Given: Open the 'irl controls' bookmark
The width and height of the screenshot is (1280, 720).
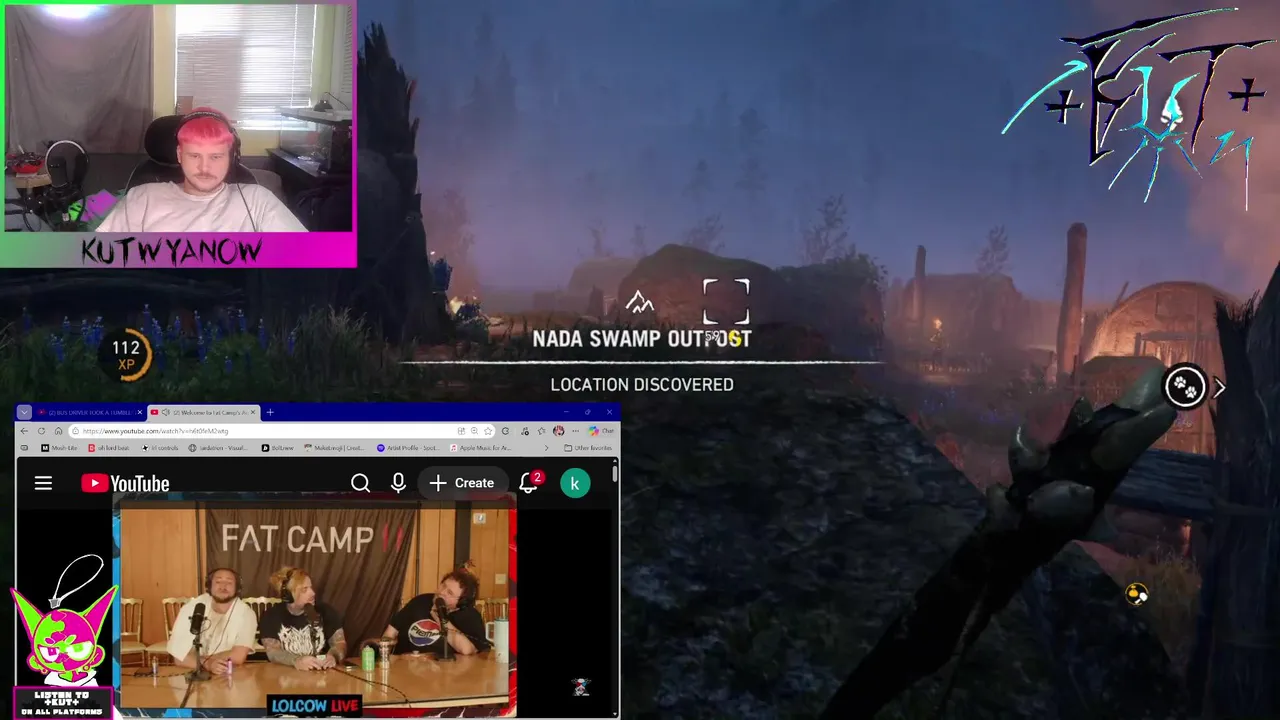Looking at the screenshot, I should (160, 448).
